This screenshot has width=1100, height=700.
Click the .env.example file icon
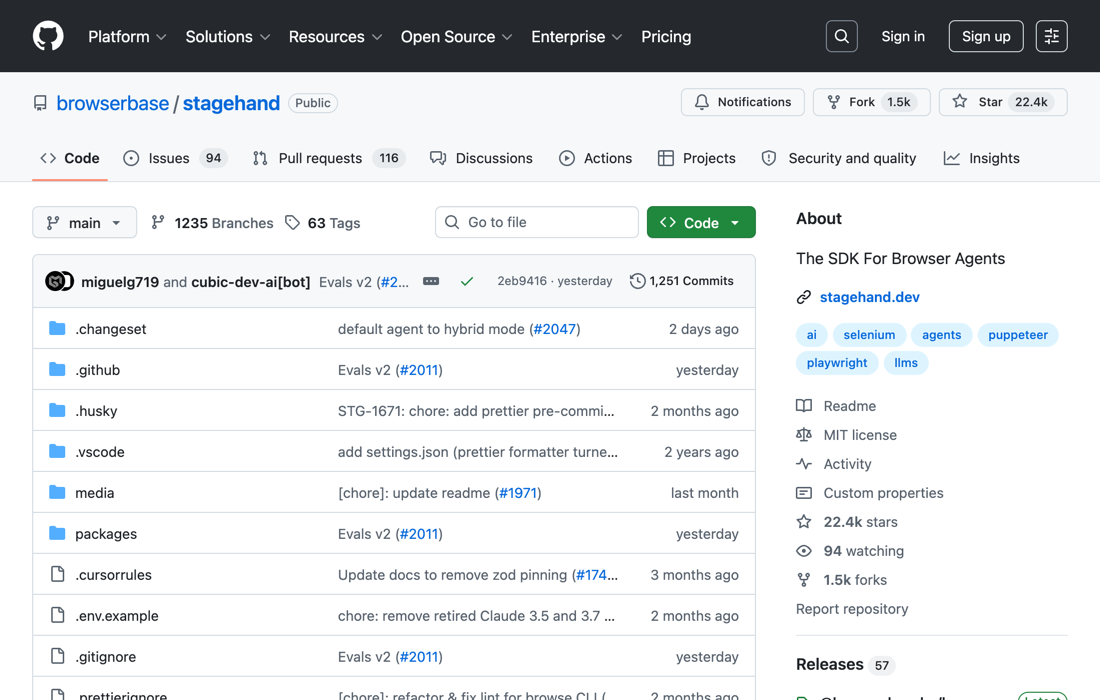click(x=58, y=615)
